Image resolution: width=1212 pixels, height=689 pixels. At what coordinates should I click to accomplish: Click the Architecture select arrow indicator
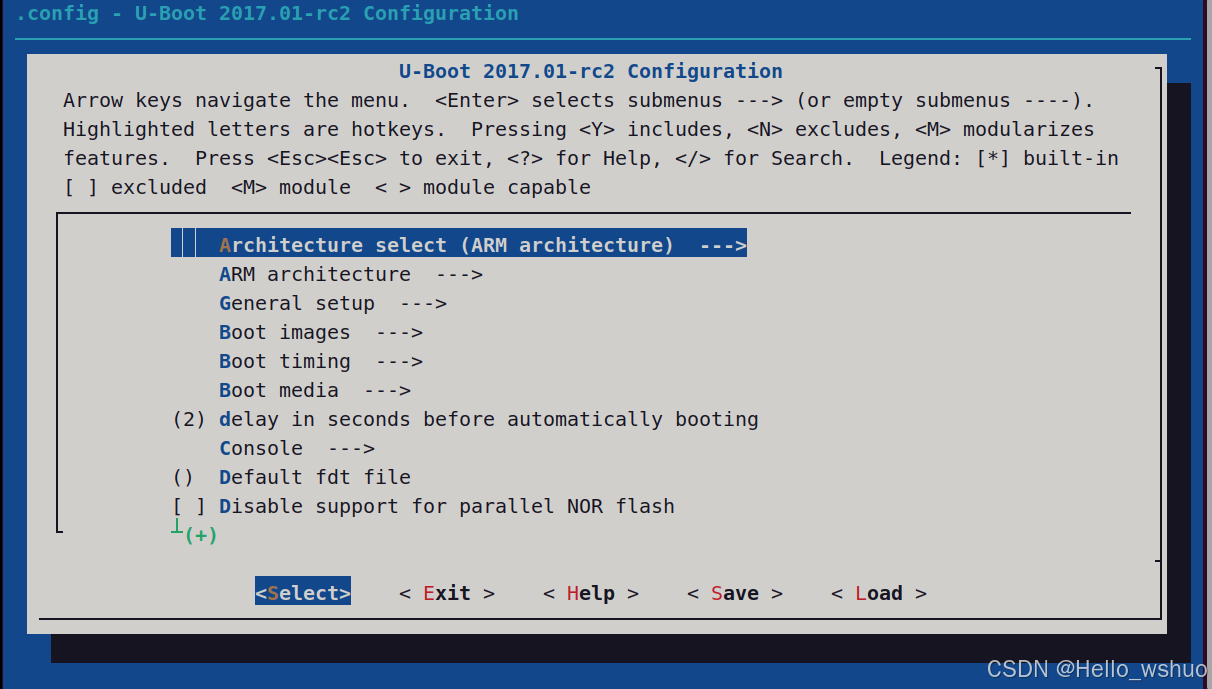pos(723,245)
